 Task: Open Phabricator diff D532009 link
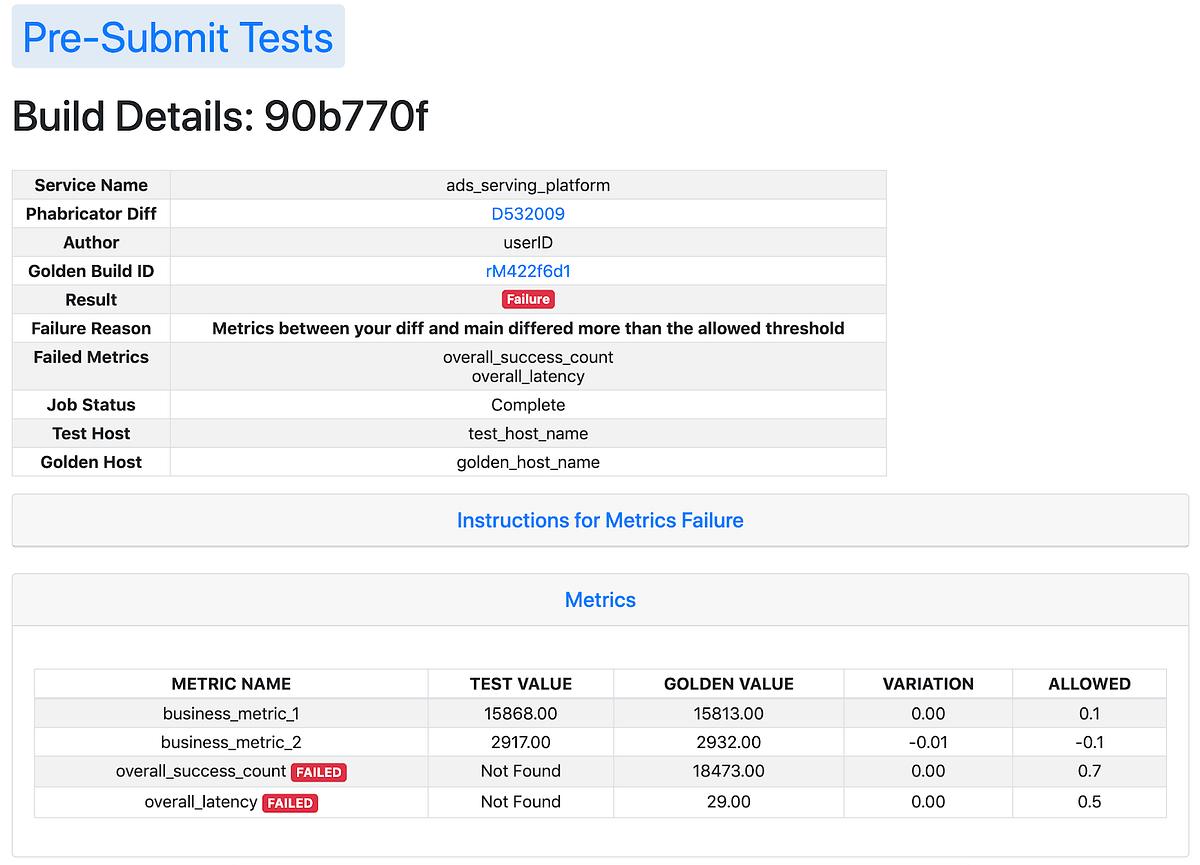[x=528, y=214]
